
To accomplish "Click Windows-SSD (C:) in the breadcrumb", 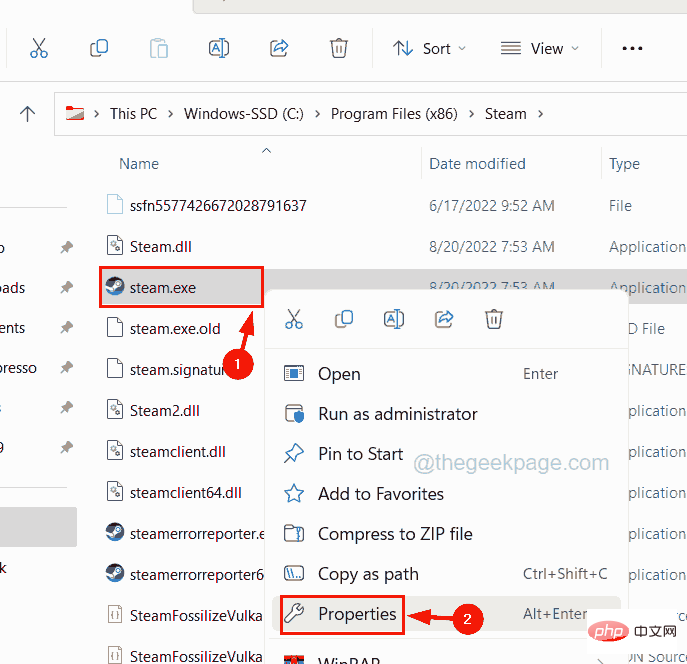I will coord(243,114).
